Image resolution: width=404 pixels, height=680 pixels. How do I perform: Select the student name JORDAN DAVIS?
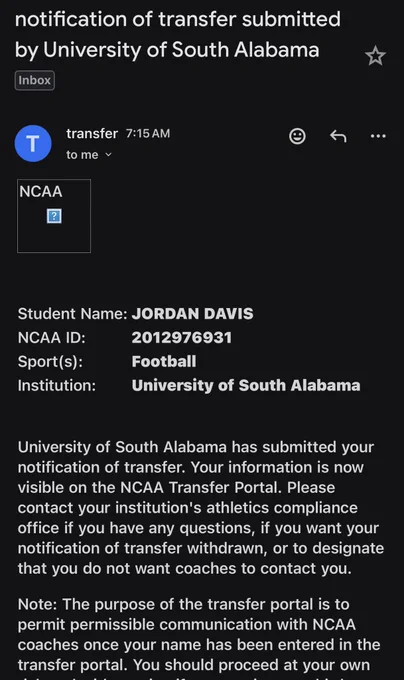(192, 314)
